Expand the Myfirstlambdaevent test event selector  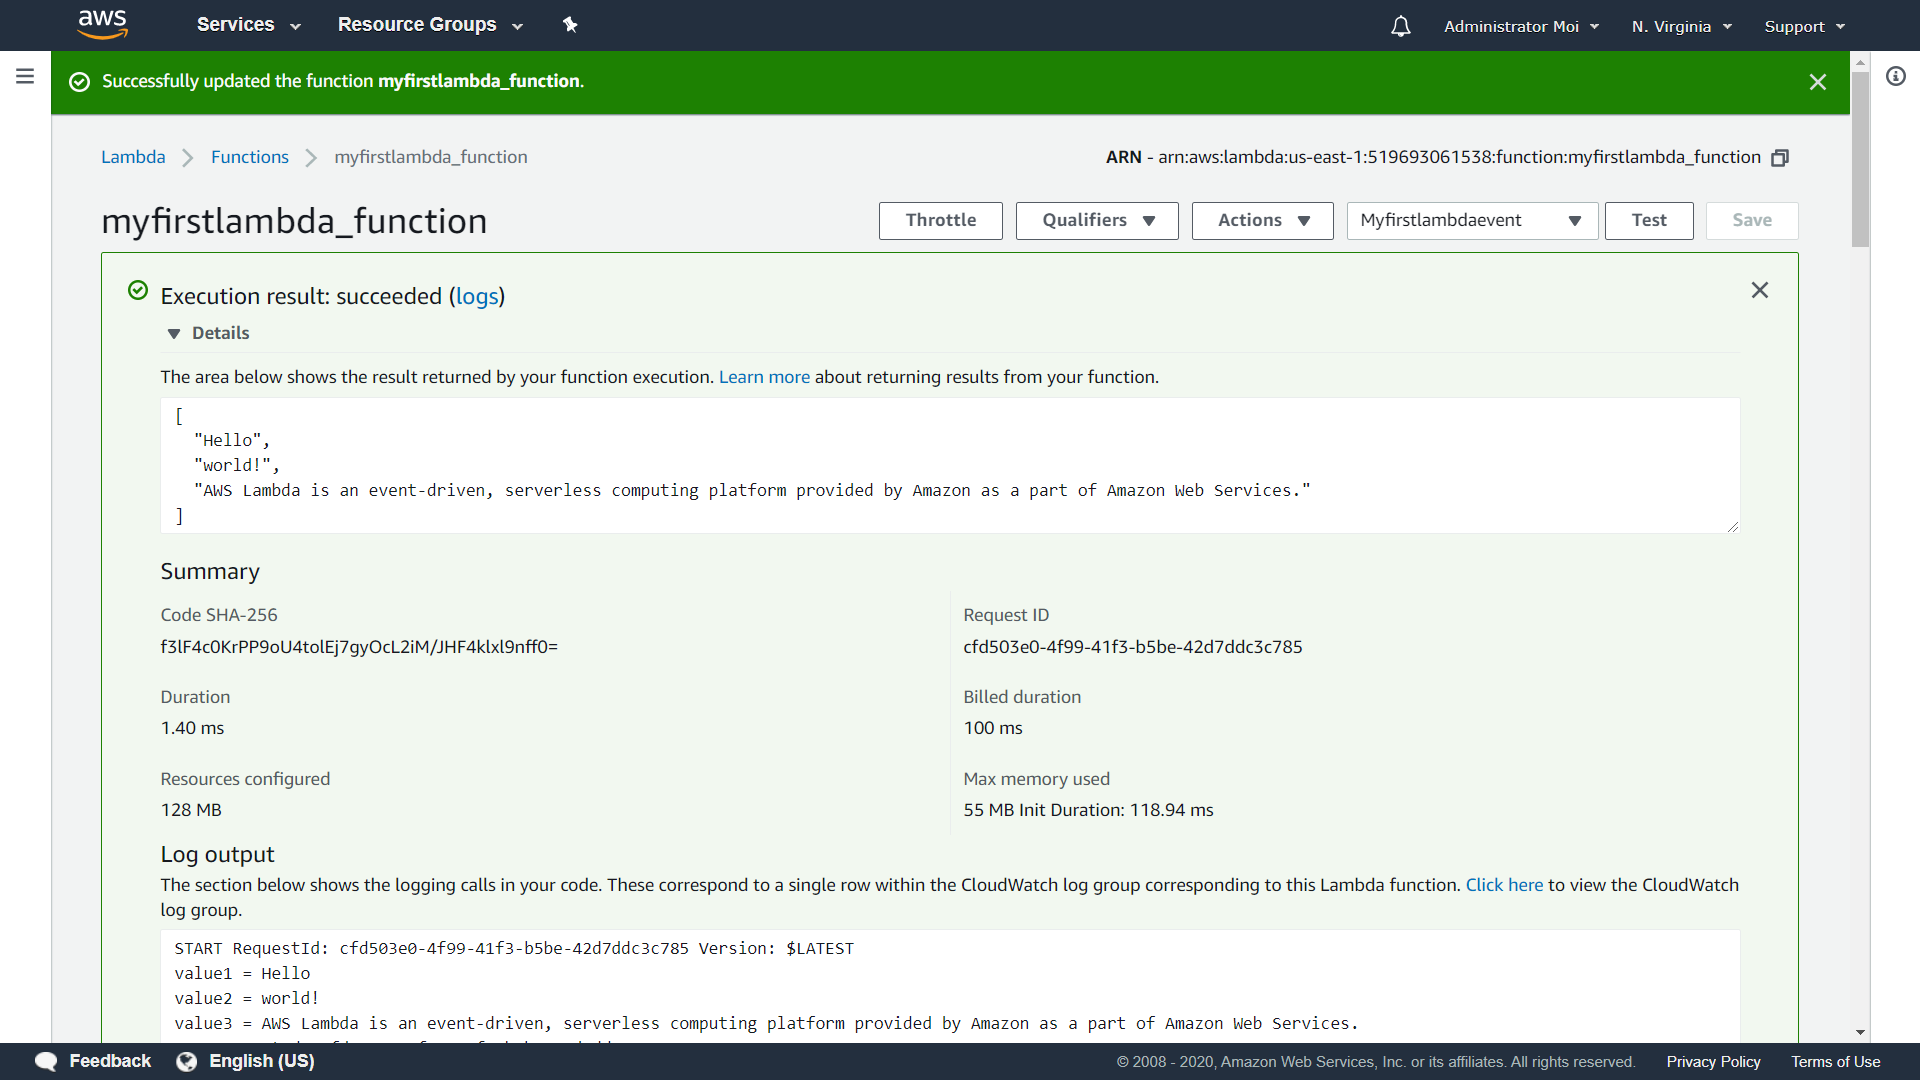(1471, 221)
